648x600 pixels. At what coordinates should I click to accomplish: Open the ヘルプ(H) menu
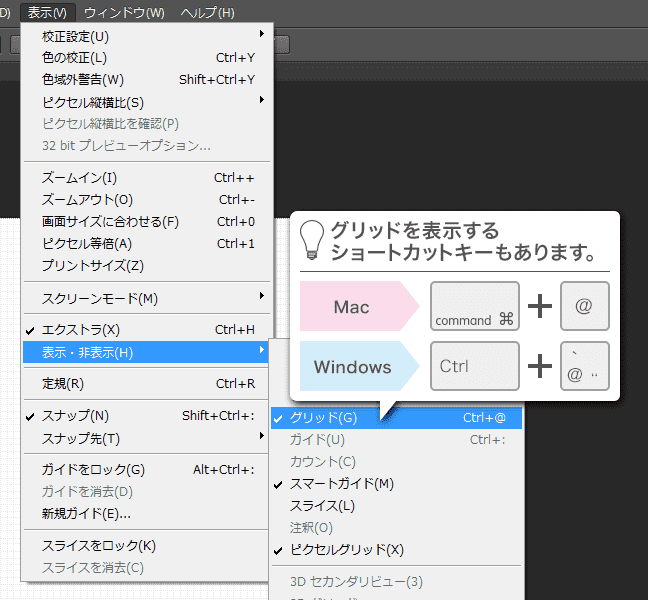click(207, 13)
